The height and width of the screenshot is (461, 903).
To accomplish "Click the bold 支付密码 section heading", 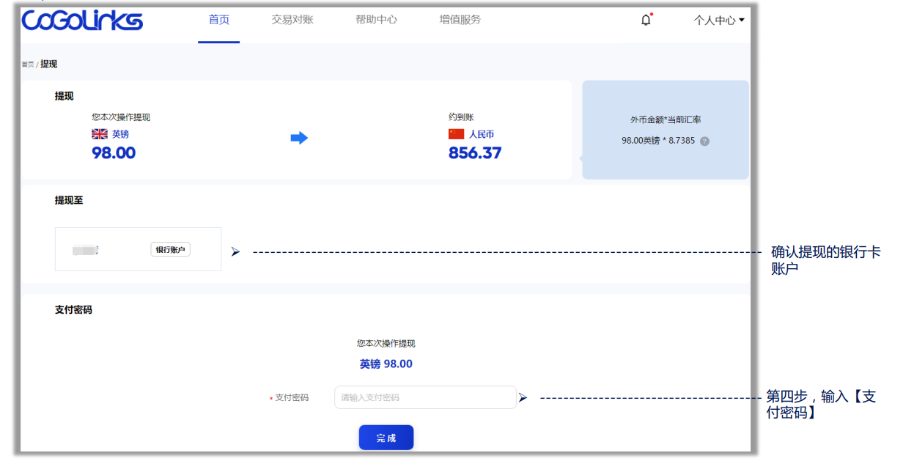I will (73, 310).
